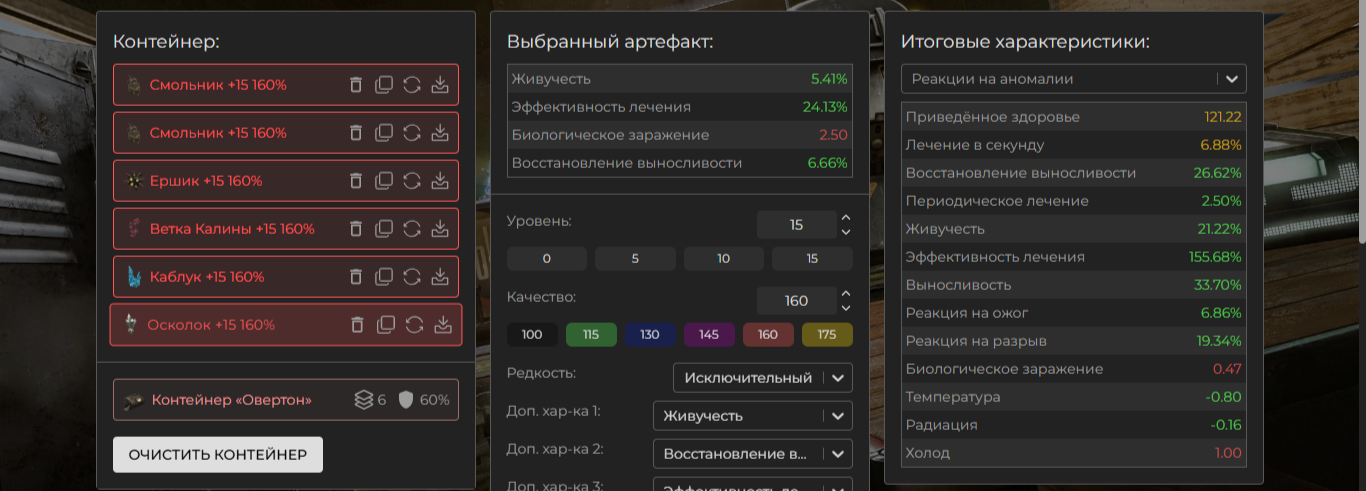1366x491 pixels.
Task: Click the Качество input field showing 160
Action: click(796, 301)
